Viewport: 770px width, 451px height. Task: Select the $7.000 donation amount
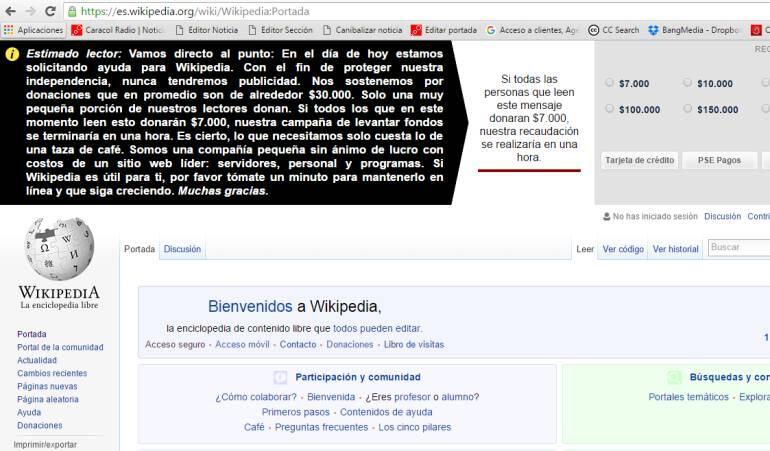[611, 83]
